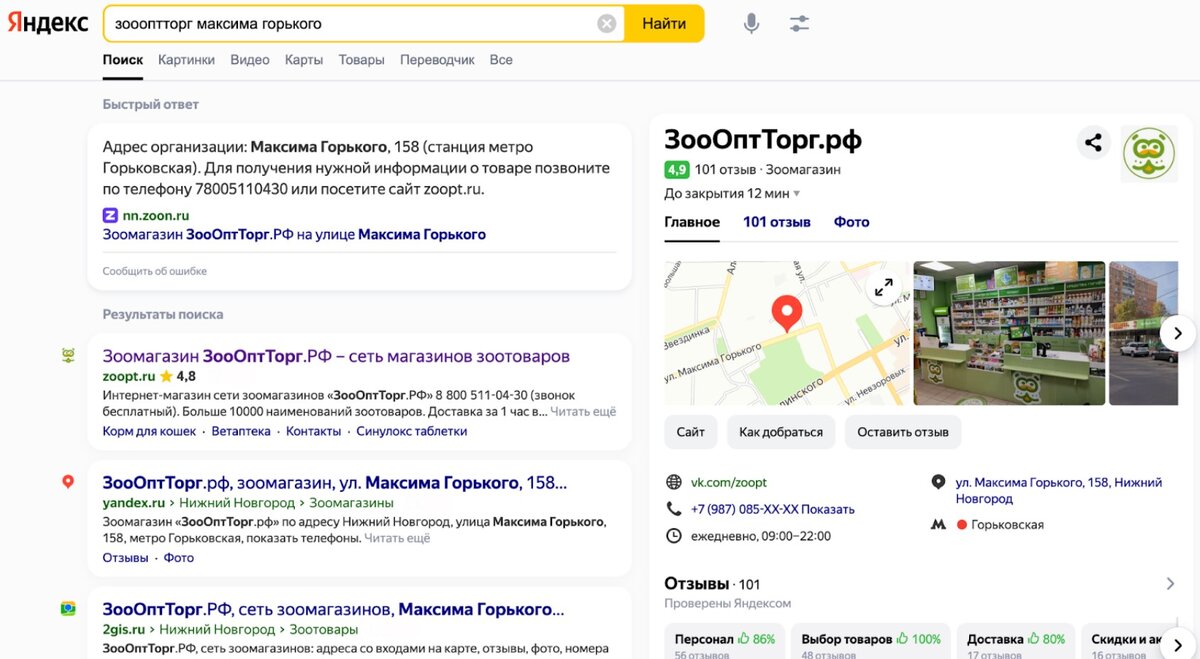Click 'Оставить отзыв' button
1200x659 pixels.
click(x=903, y=432)
